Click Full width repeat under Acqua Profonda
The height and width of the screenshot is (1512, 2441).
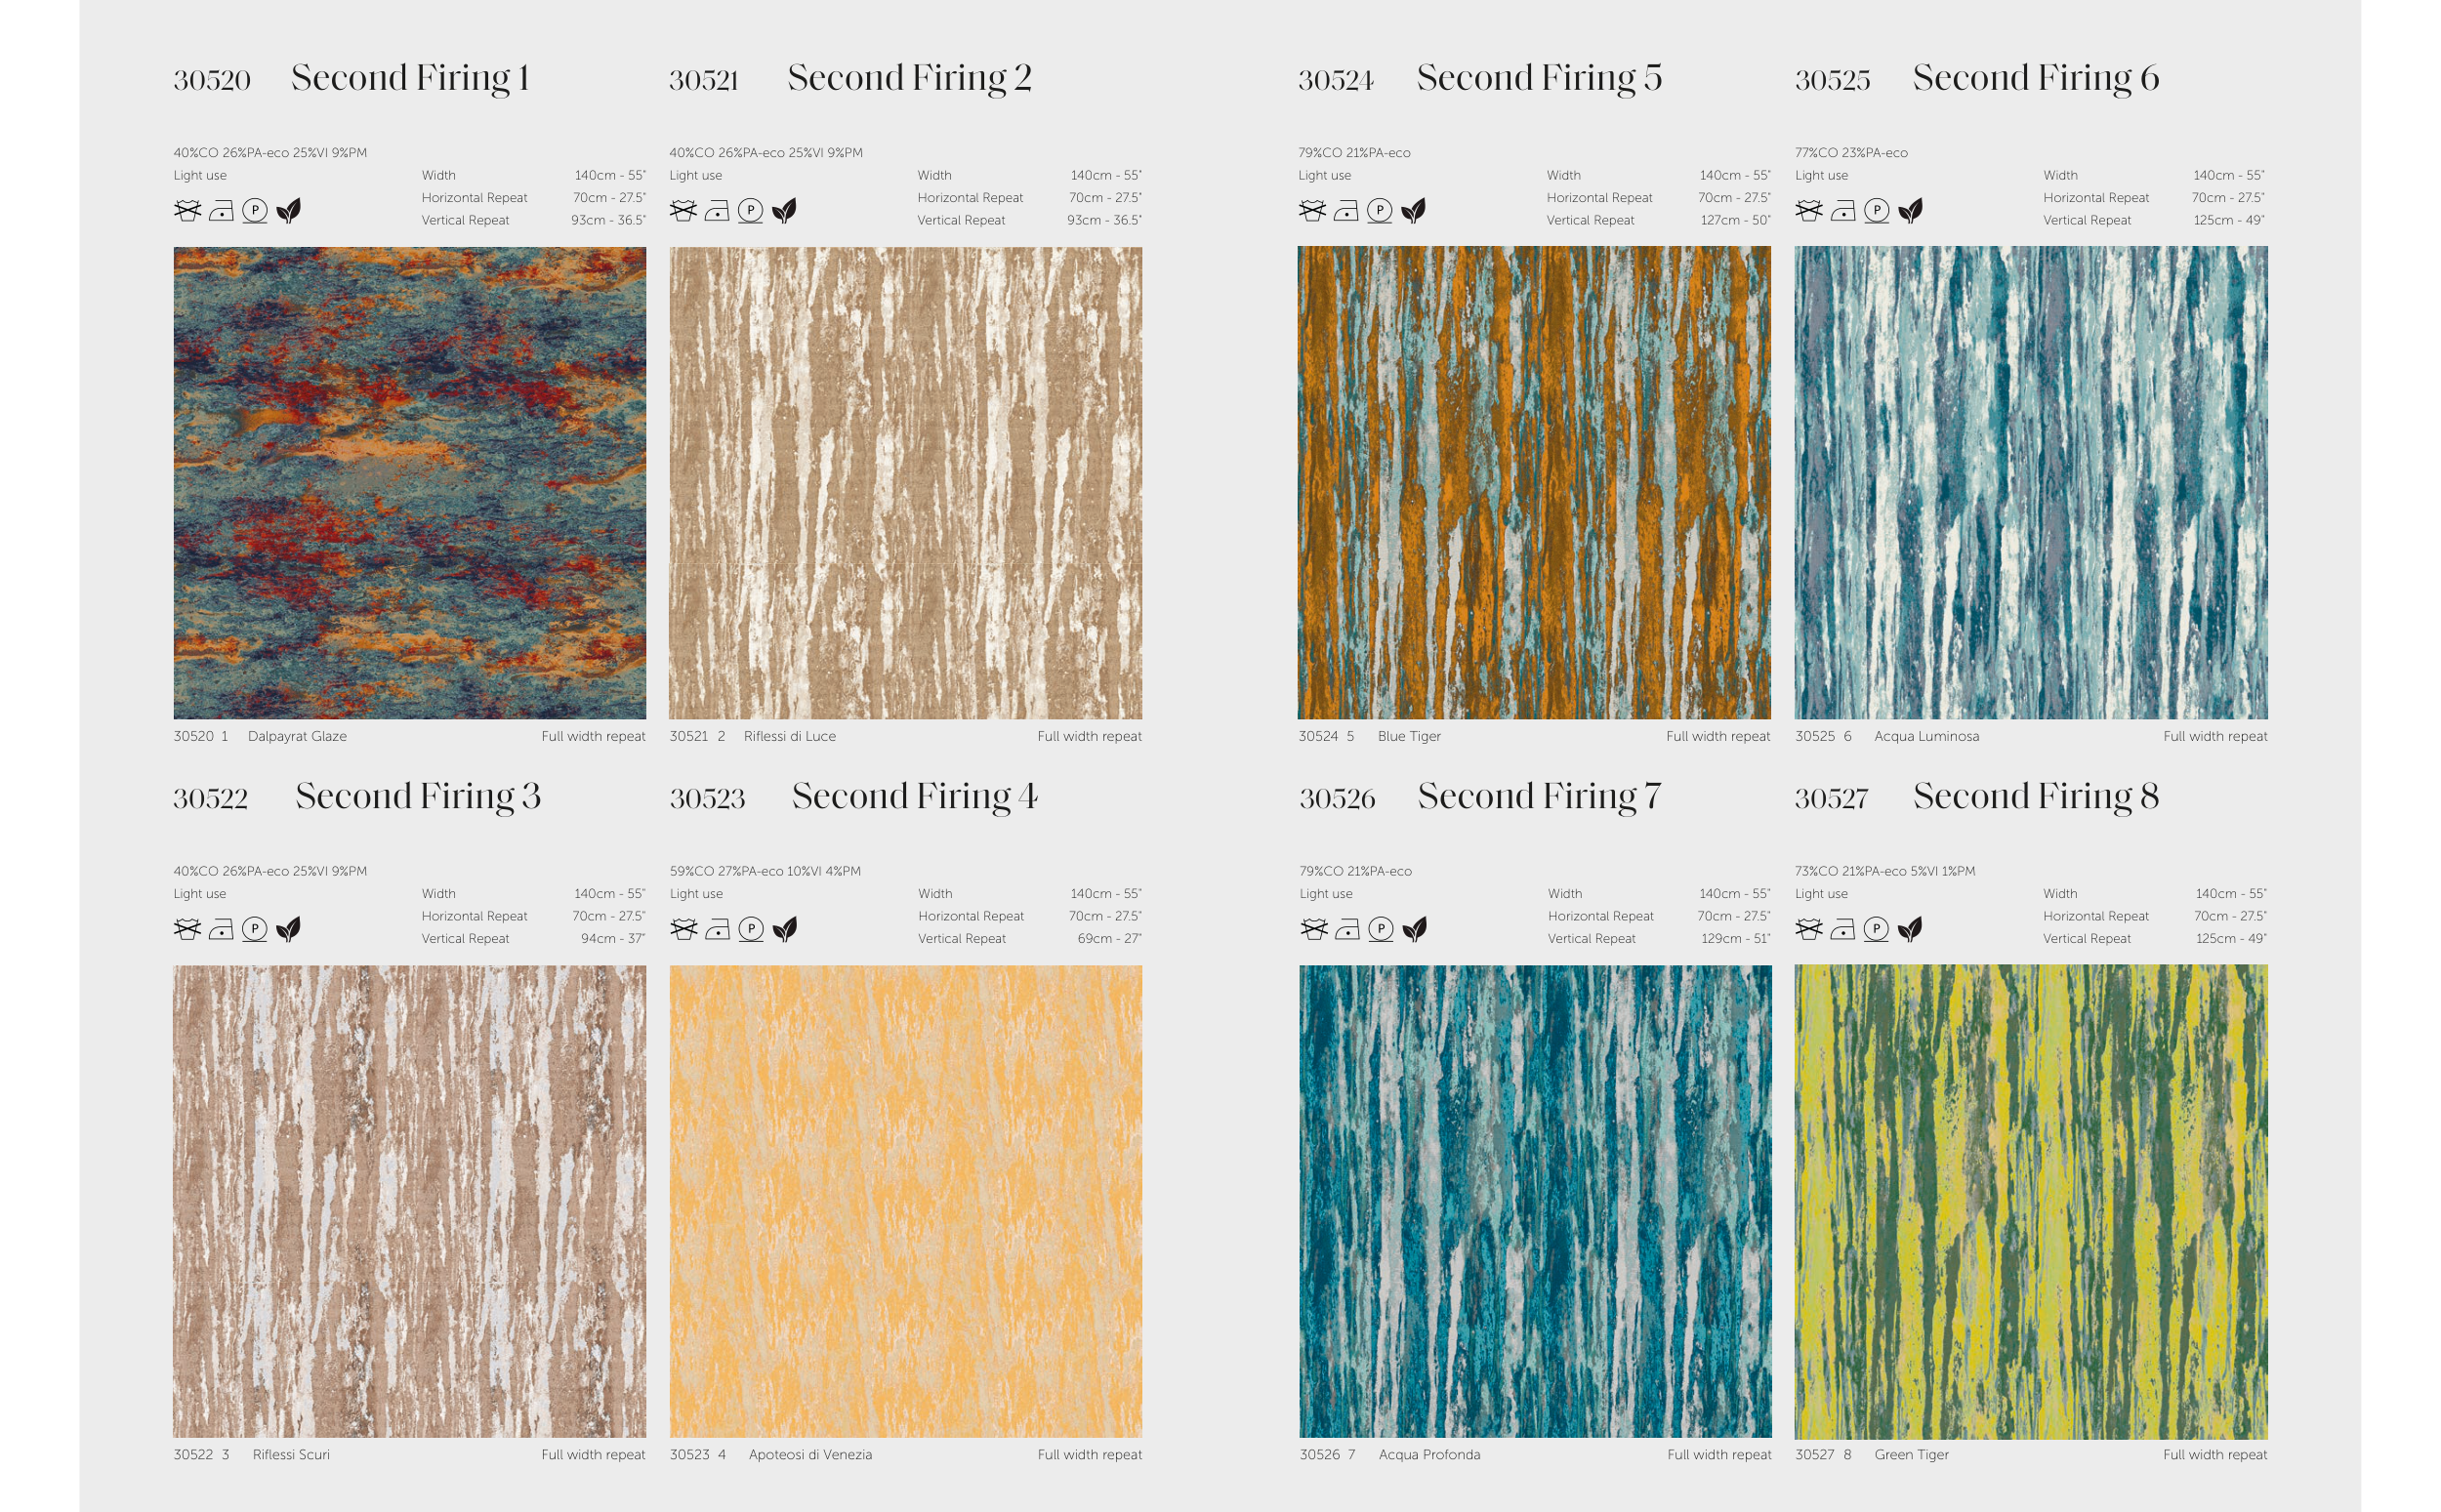(x=1718, y=1454)
